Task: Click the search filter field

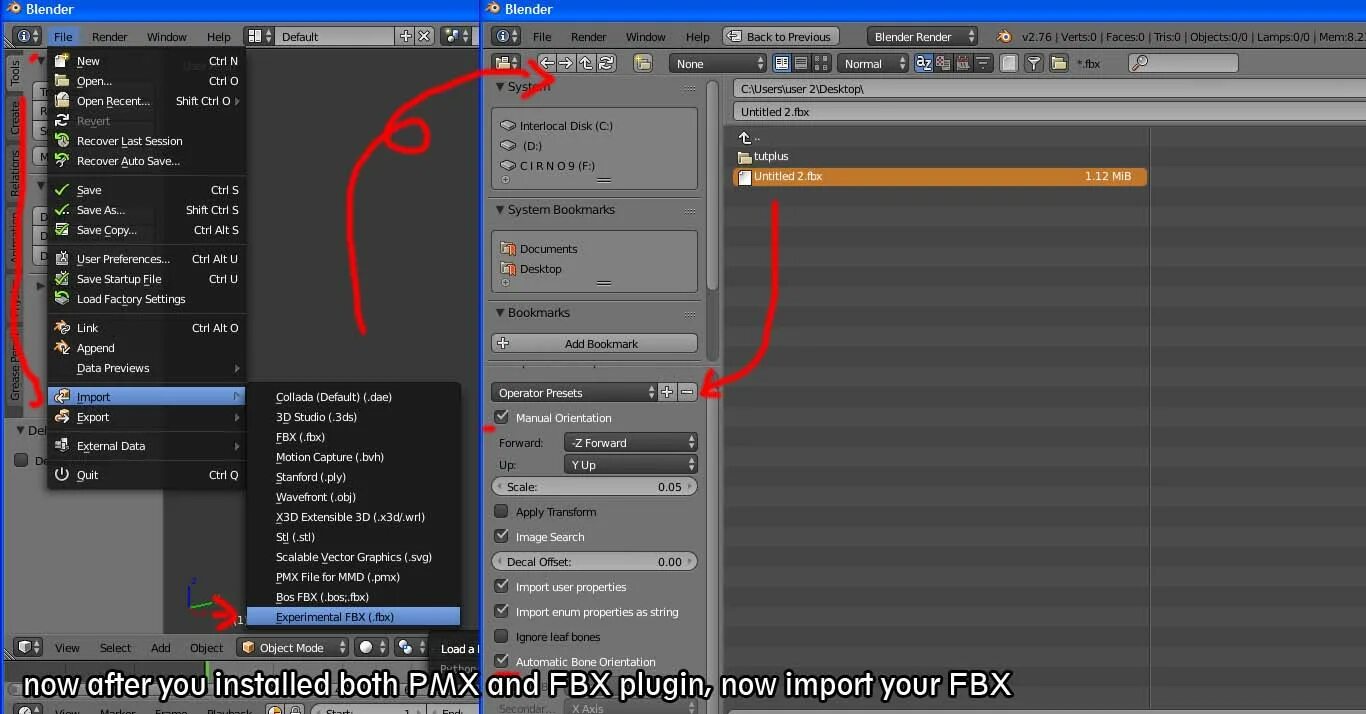Action: point(1183,63)
